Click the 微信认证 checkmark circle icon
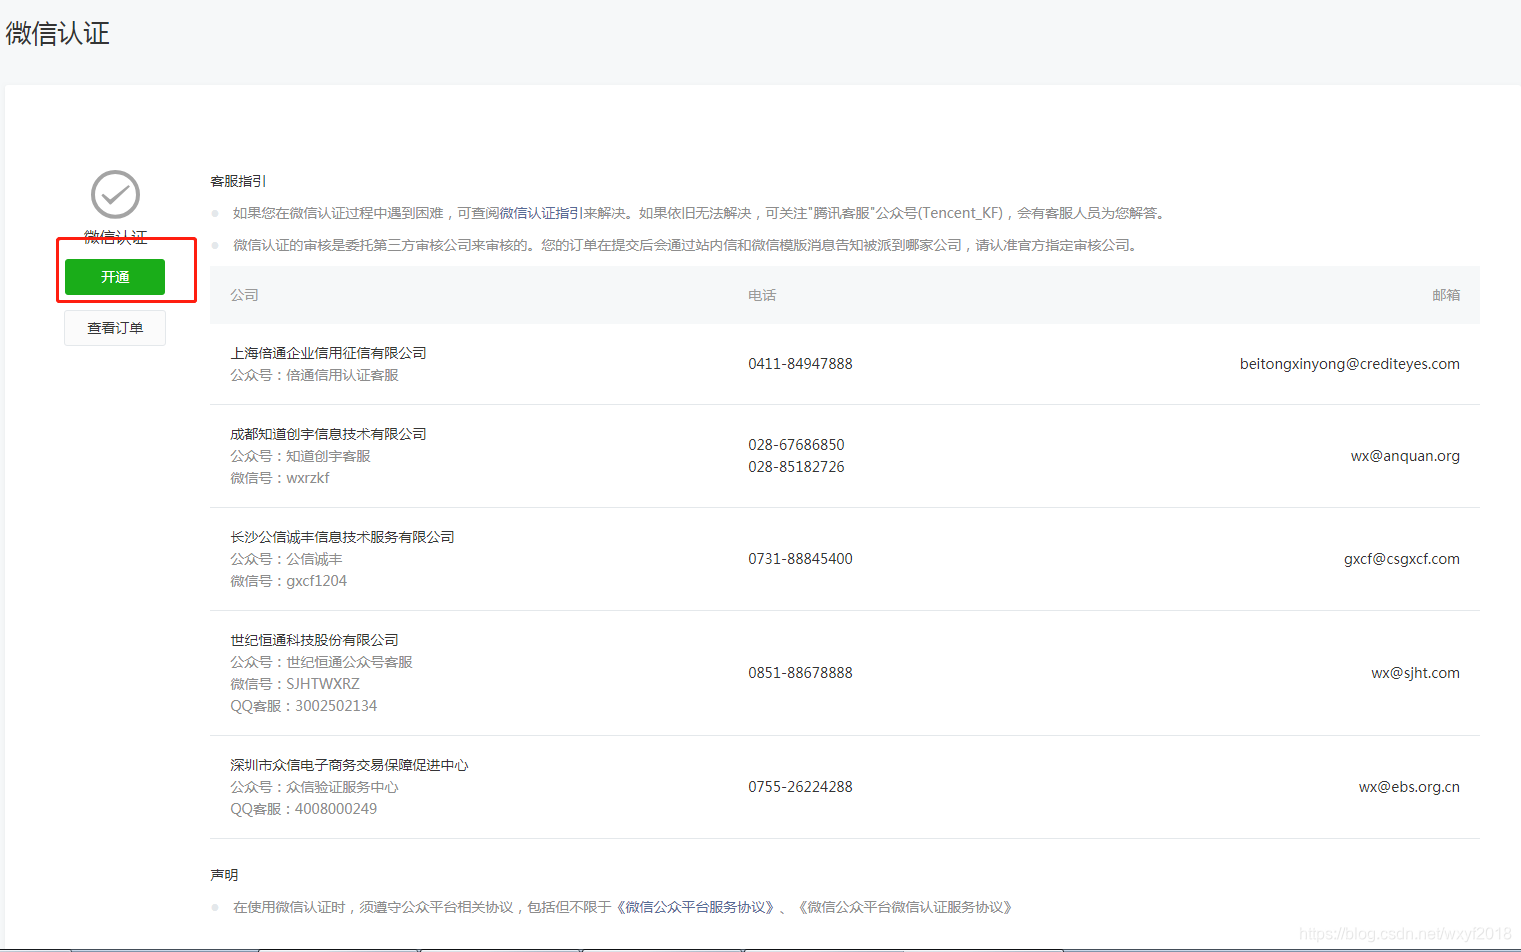The image size is (1521, 952). coord(115,194)
